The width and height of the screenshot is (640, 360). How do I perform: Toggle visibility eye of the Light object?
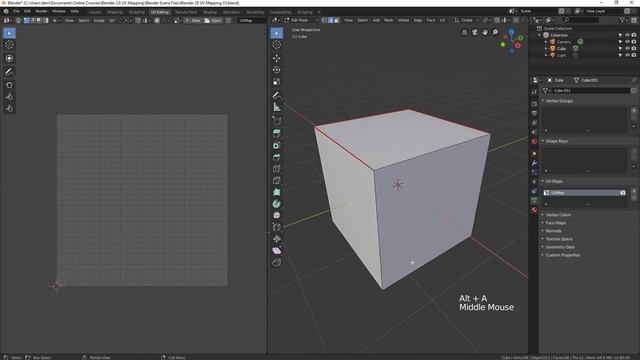(x=627, y=55)
